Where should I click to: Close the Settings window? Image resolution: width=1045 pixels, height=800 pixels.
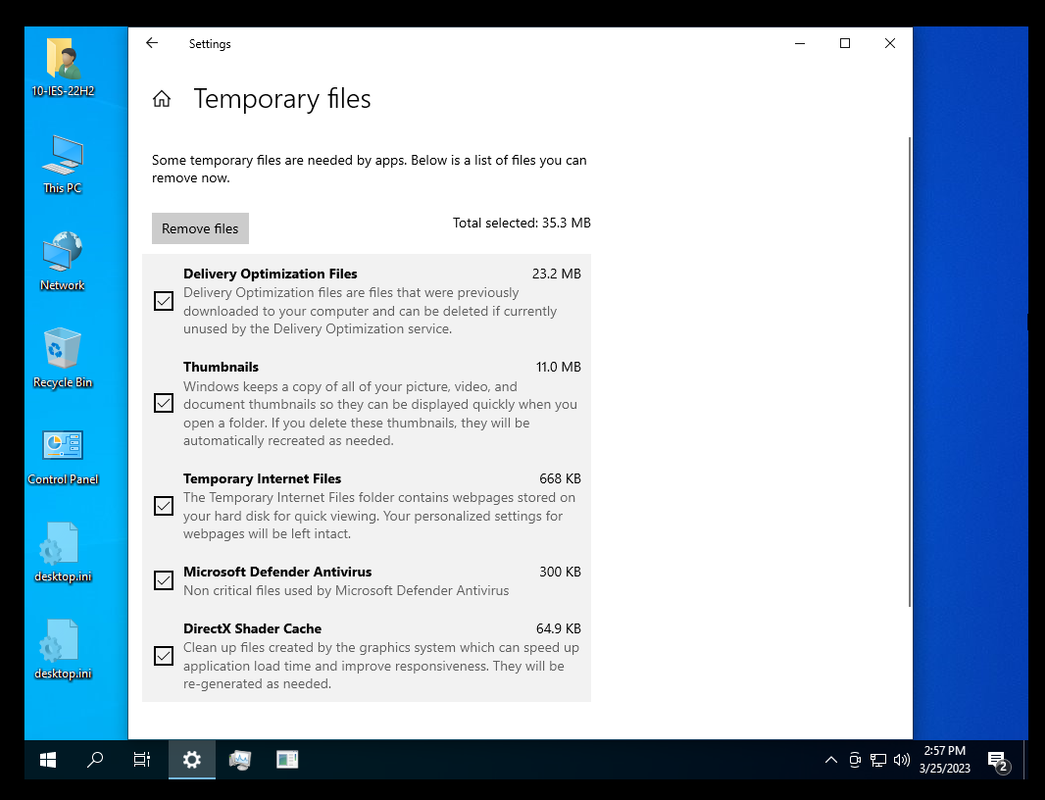pos(890,43)
